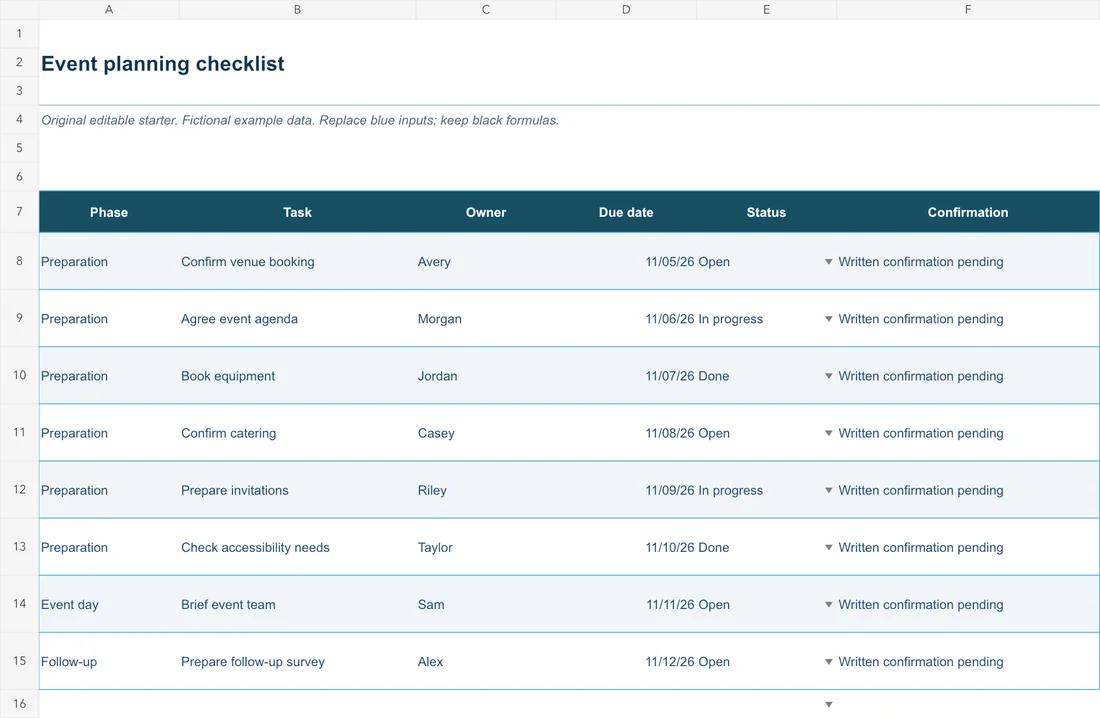Open status dropdown for Check accessibility needs
1100x718 pixels.
[829, 547]
